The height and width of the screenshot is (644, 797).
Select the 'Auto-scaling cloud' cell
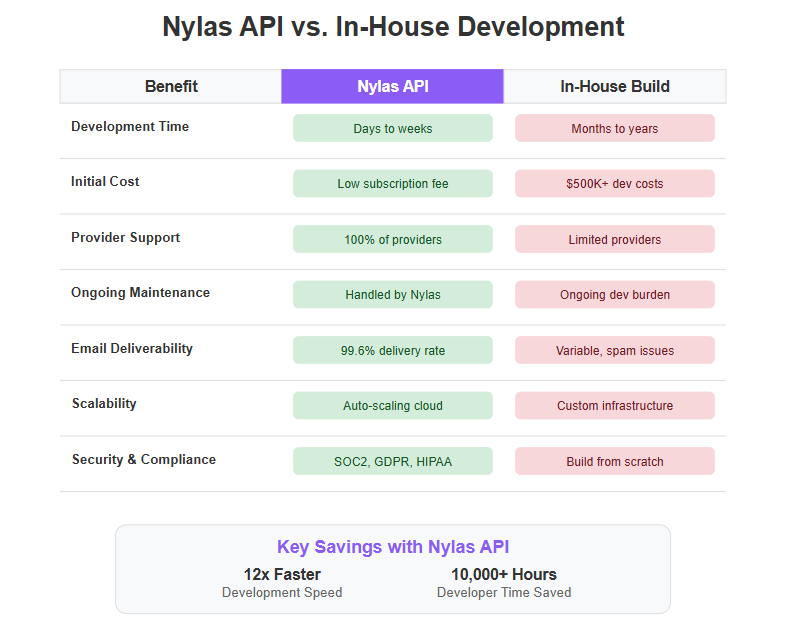pyautogui.click(x=392, y=406)
